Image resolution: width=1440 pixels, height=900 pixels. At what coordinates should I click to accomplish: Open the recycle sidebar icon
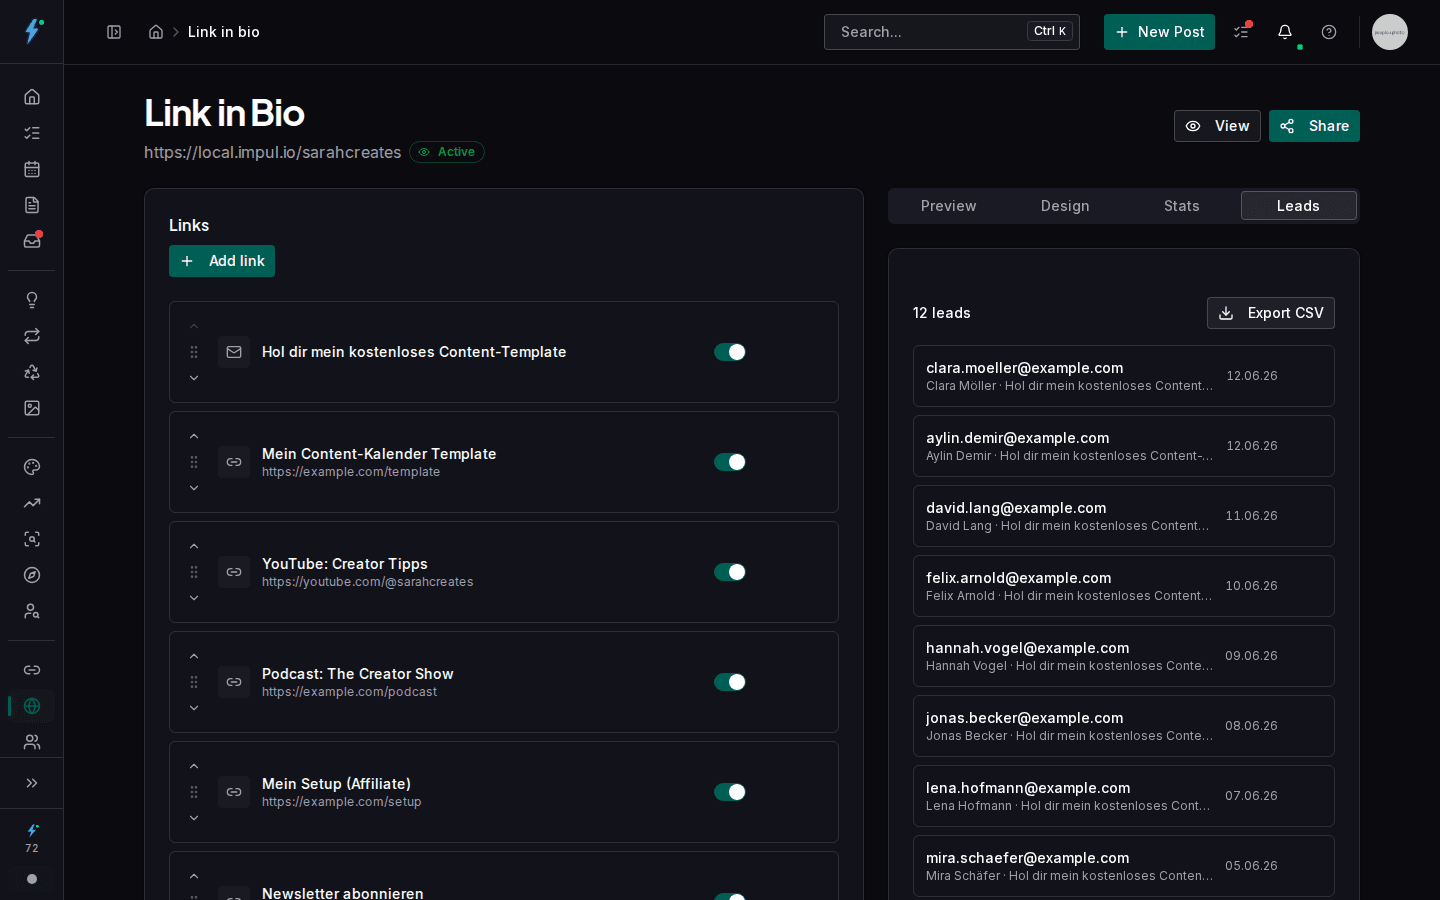[x=32, y=372]
